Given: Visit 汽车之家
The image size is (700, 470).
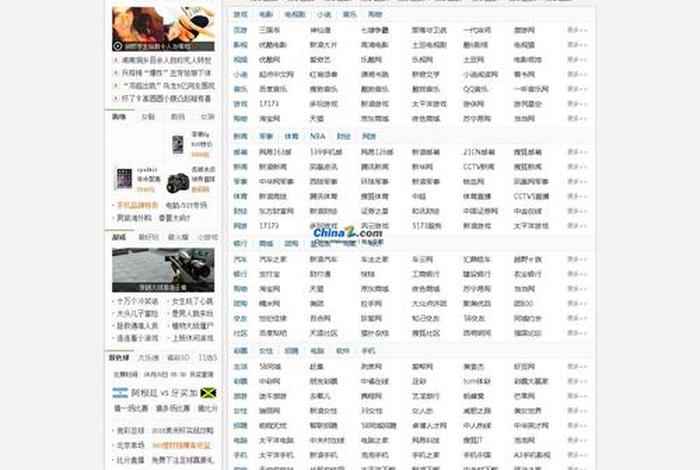Looking at the screenshot, I should click(x=273, y=259).
